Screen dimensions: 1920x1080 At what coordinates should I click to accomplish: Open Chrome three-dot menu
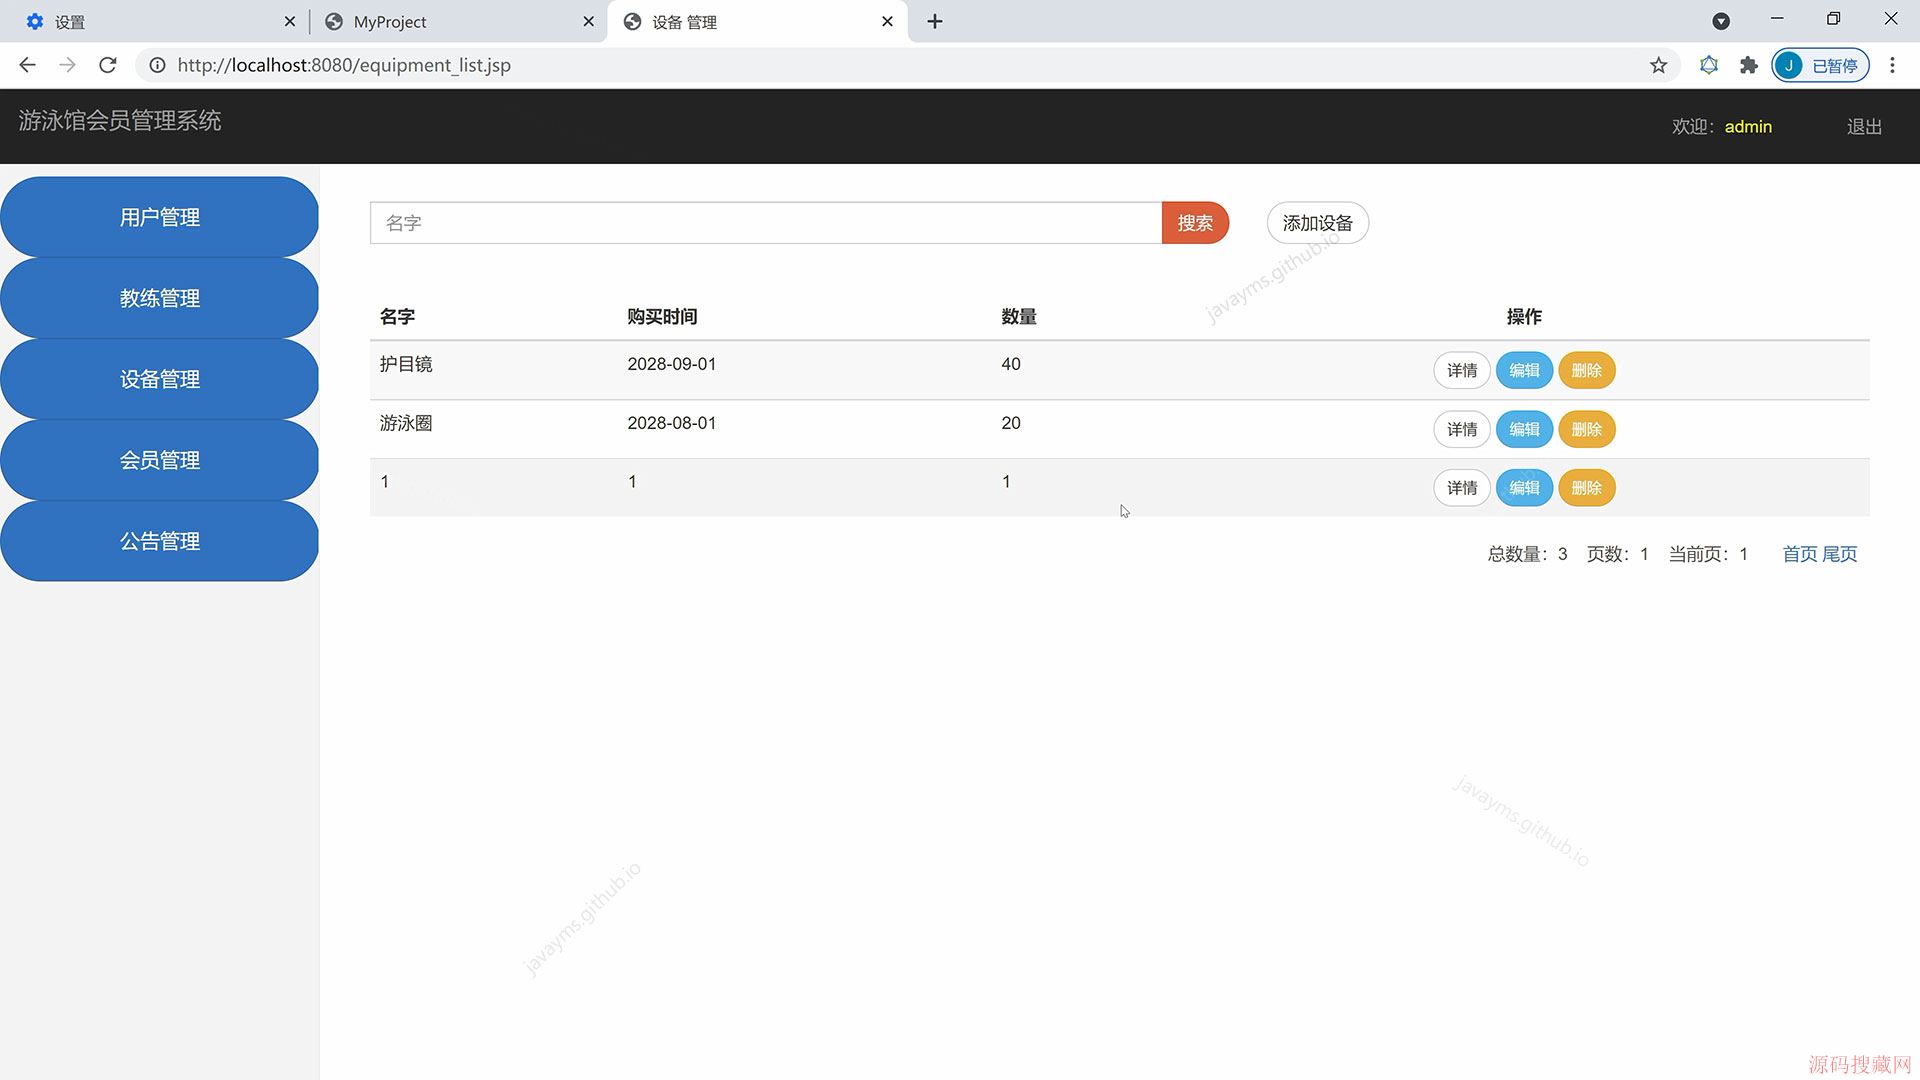tap(1892, 65)
